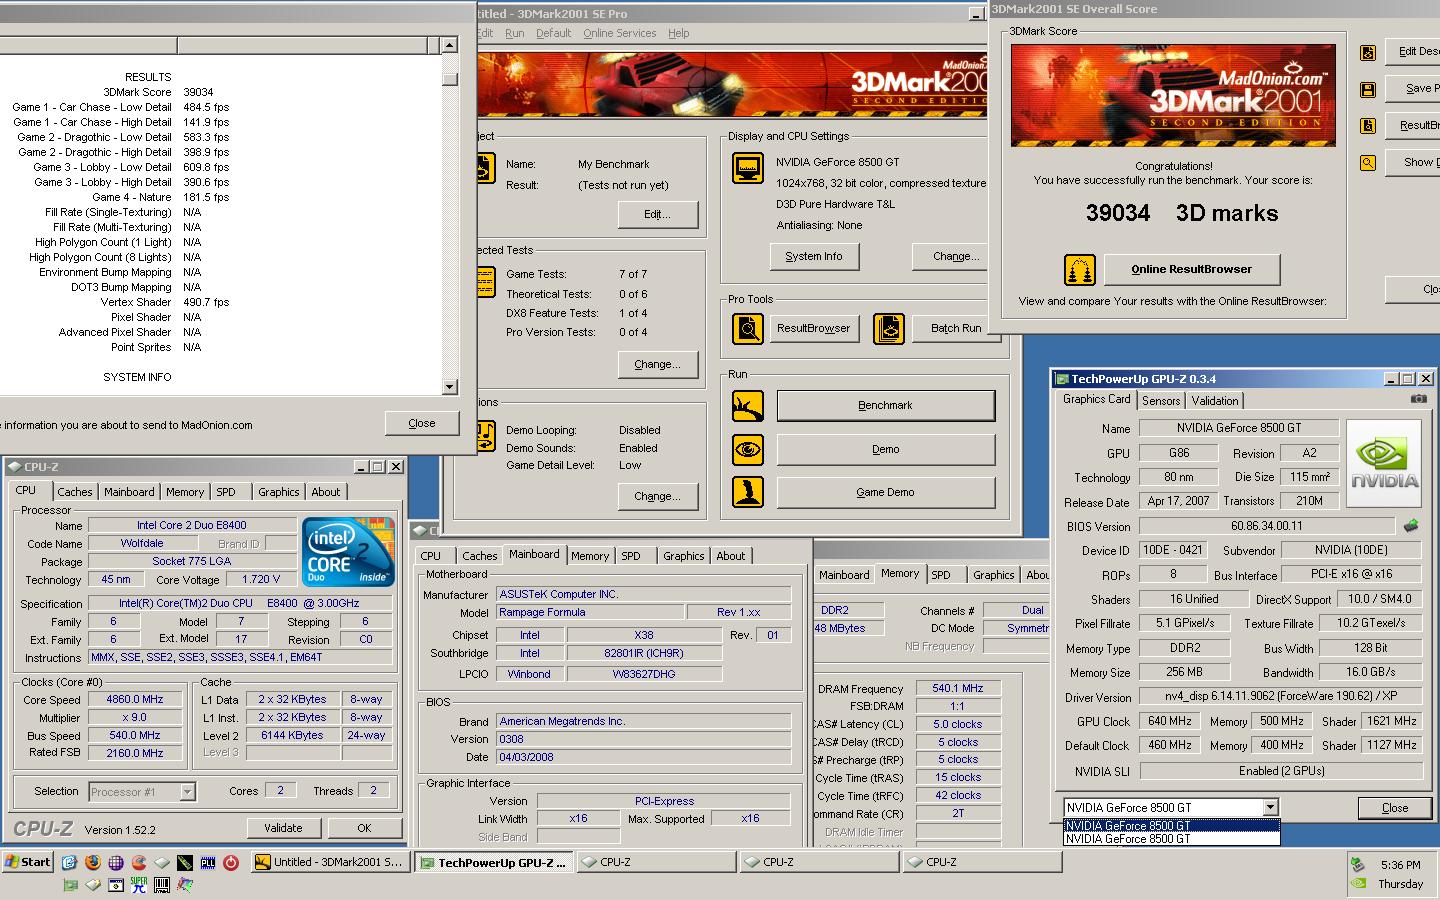Click the Benchmark run icon beside Benchmark button
This screenshot has height=900, width=1440.
[x=747, y=405]
